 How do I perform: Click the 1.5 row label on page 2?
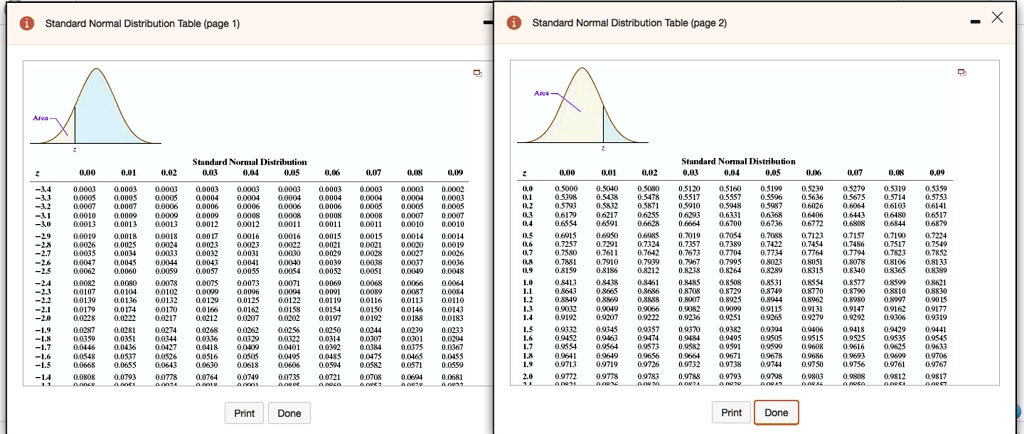tap(528, 330)
